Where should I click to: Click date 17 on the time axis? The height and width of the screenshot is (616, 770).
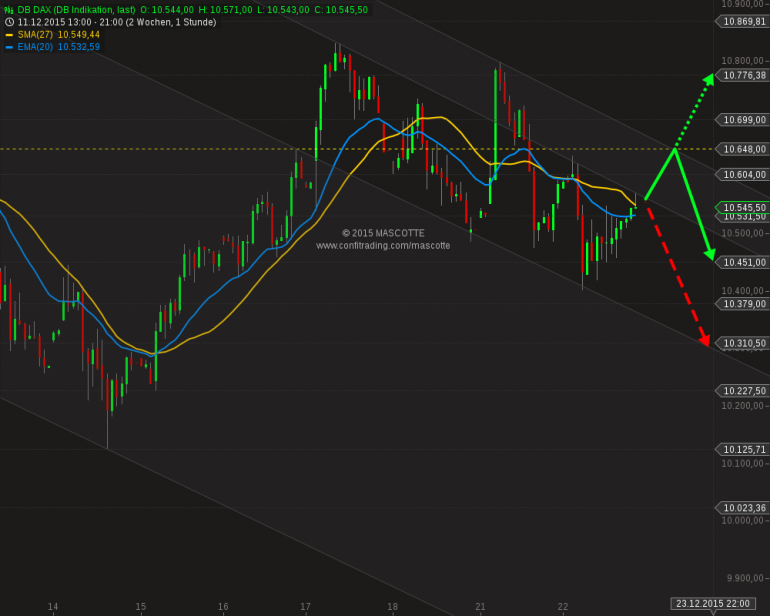pyautogui.click(x=305, y=607)
